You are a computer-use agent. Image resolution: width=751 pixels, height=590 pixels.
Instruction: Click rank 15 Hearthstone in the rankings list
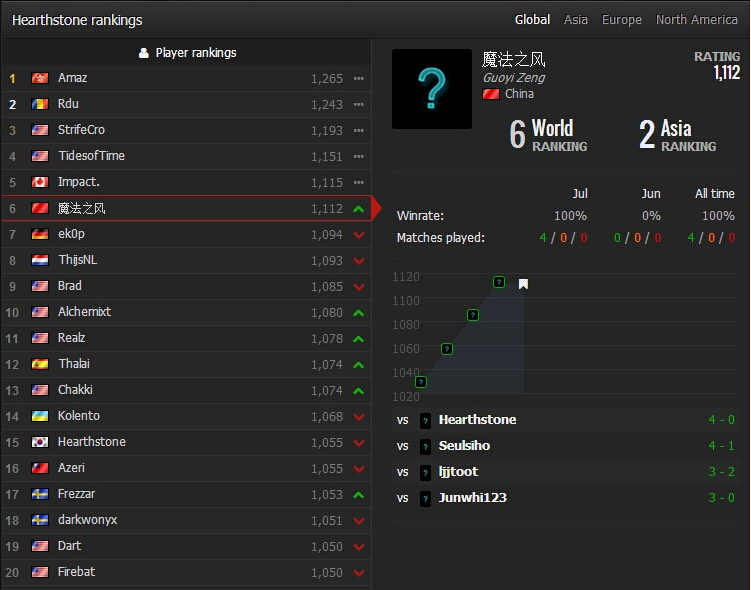pyautogui.click(x=186, y=442)
